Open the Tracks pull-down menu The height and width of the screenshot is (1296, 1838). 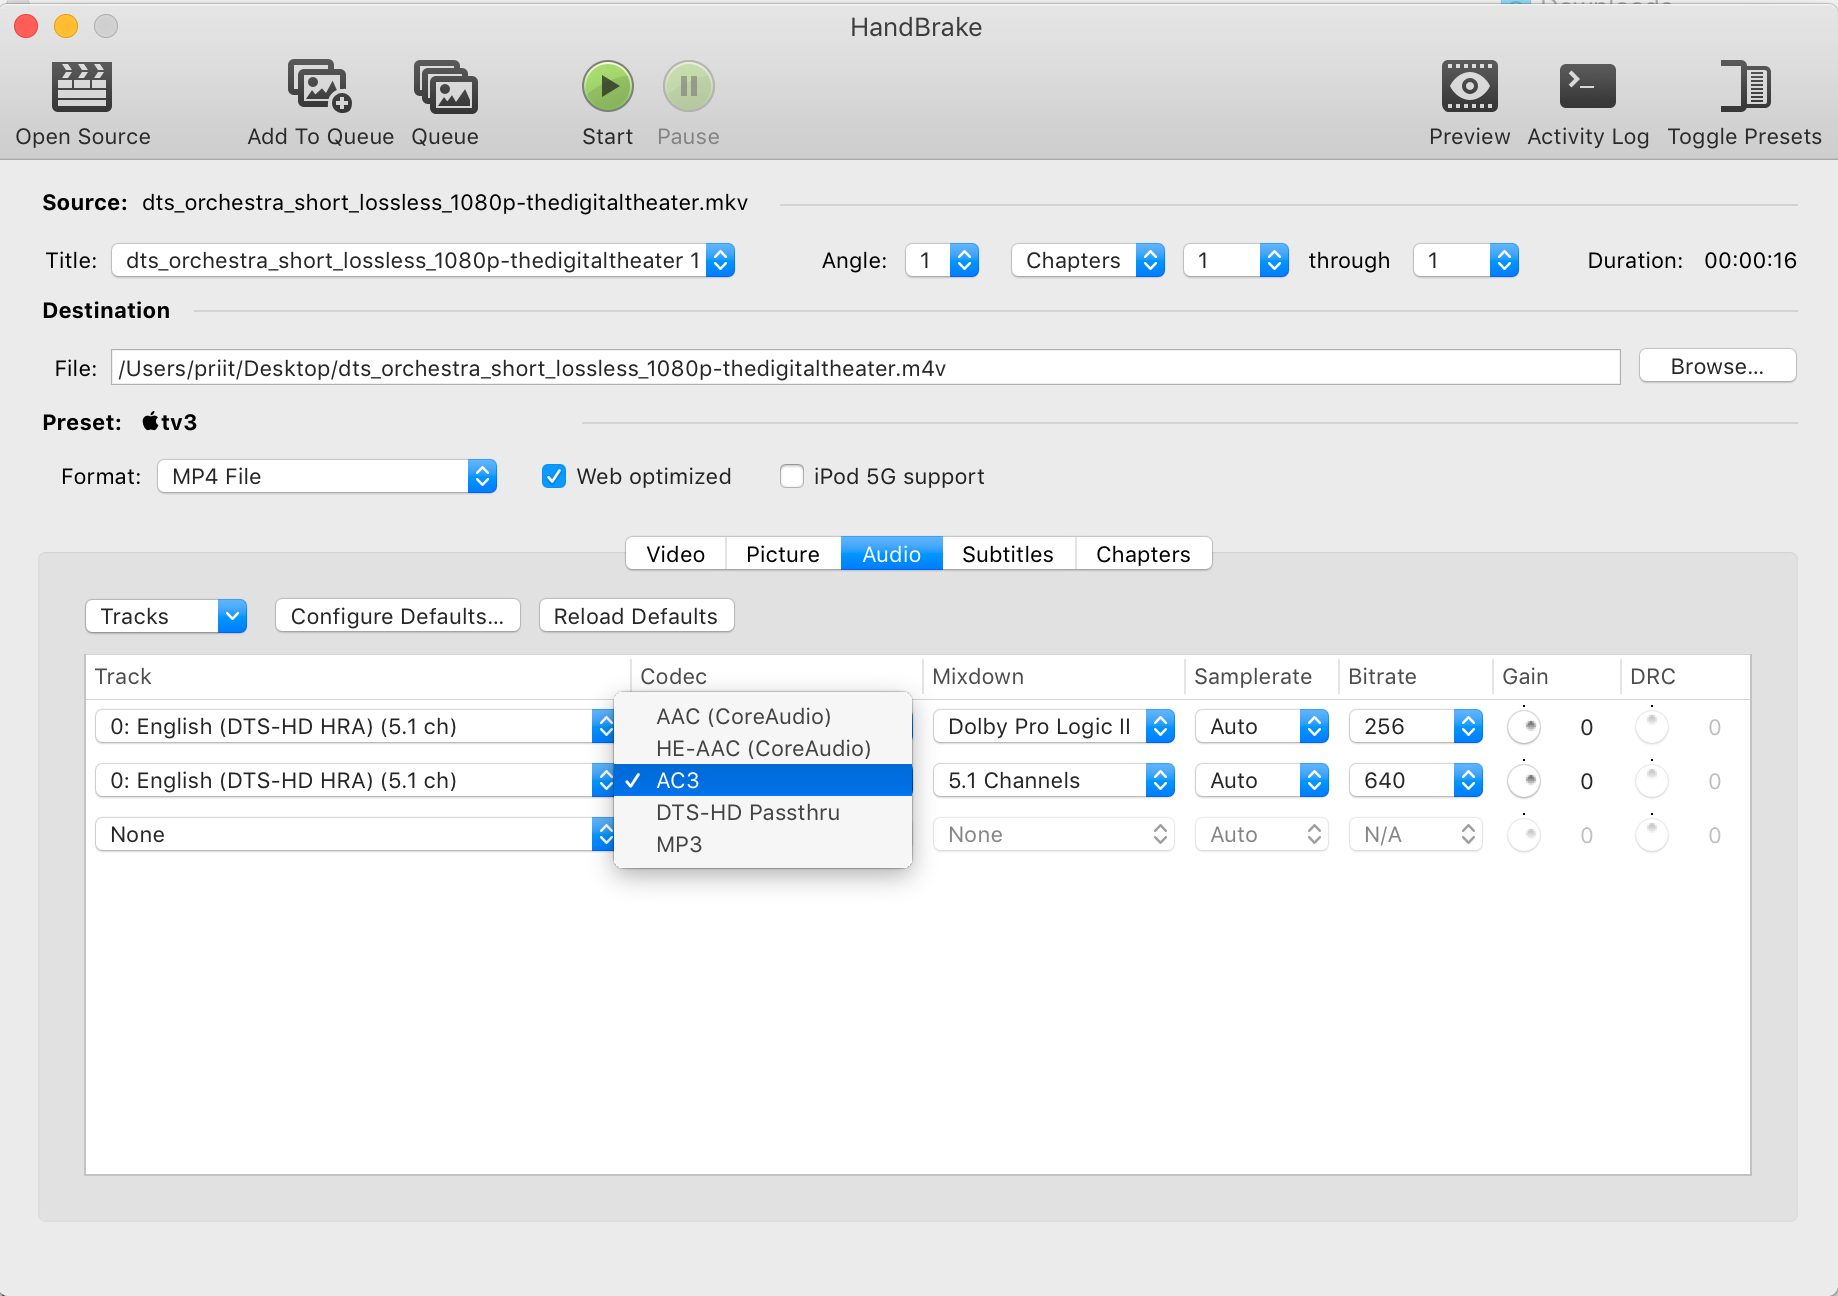166,616
